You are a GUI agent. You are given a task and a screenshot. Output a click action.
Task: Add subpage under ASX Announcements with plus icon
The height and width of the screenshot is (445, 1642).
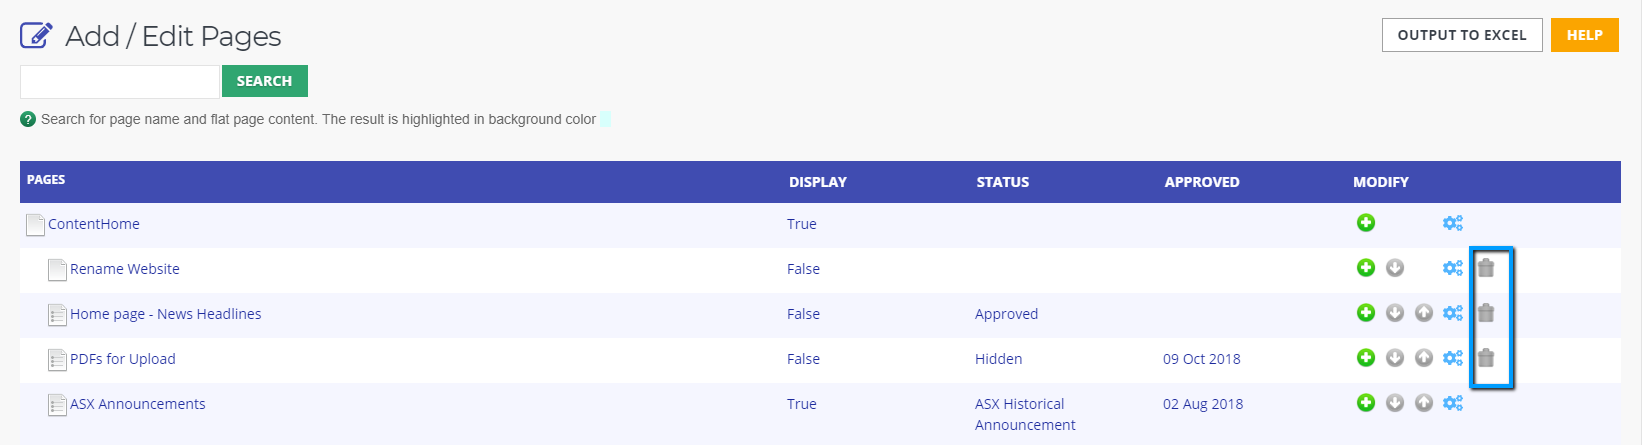tap(1366, 403)
